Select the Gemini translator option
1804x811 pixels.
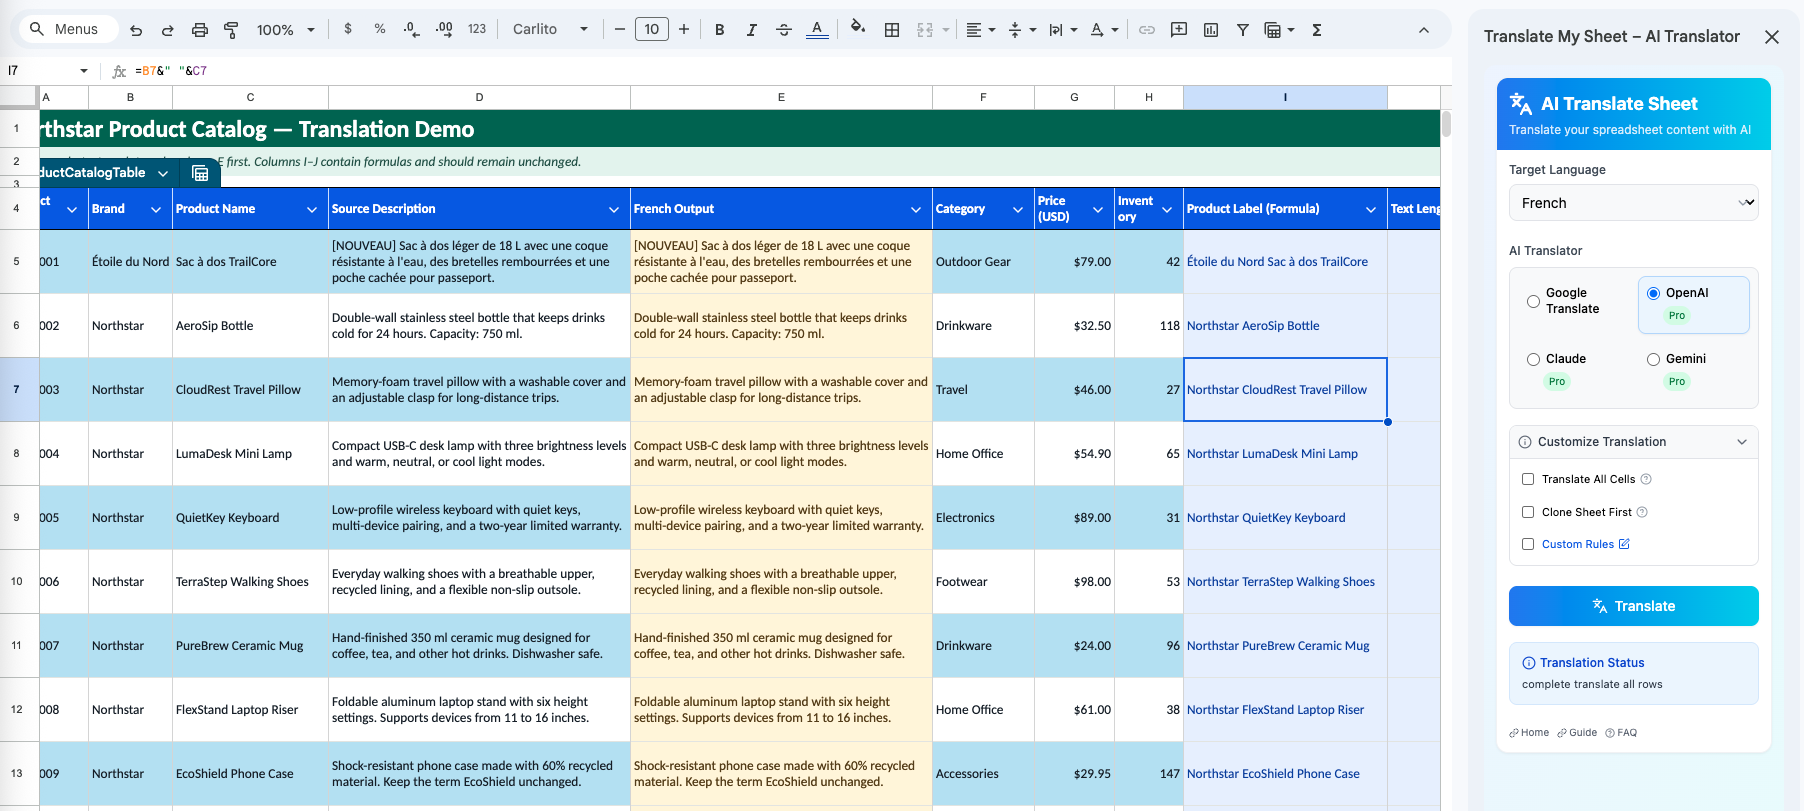click(1653, 359)
